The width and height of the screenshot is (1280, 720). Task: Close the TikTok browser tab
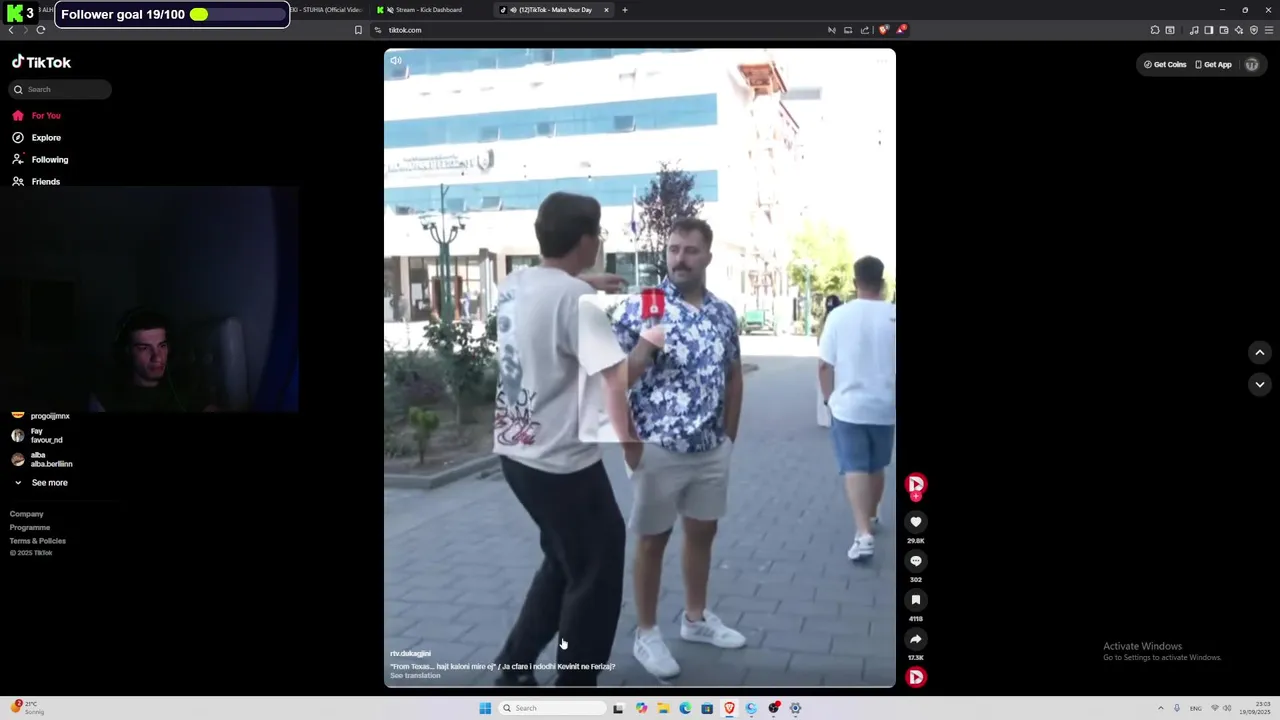tap(606, 10)
